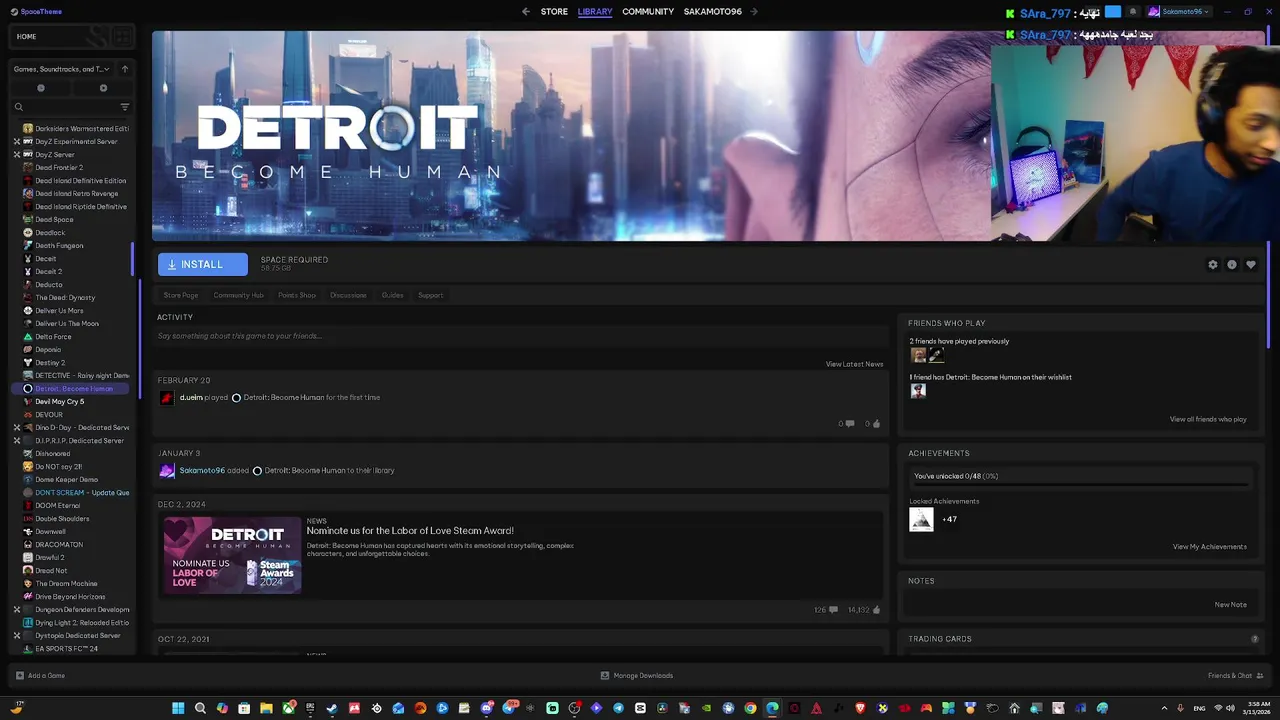Viewport: 1280px width, 720px height.
Task: Open Labor of Love news thumbnail
Action: coord(232,555)
